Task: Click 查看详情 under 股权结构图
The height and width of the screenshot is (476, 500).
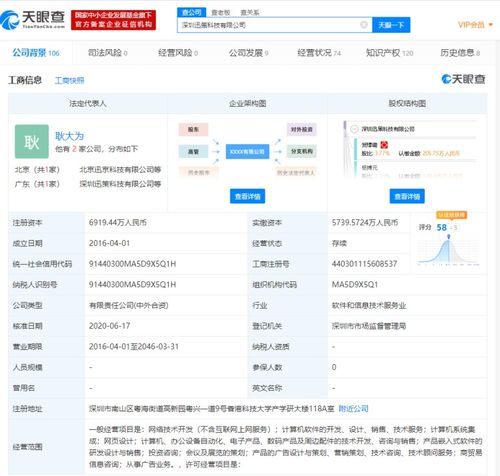Action: [x=407, y=196]
